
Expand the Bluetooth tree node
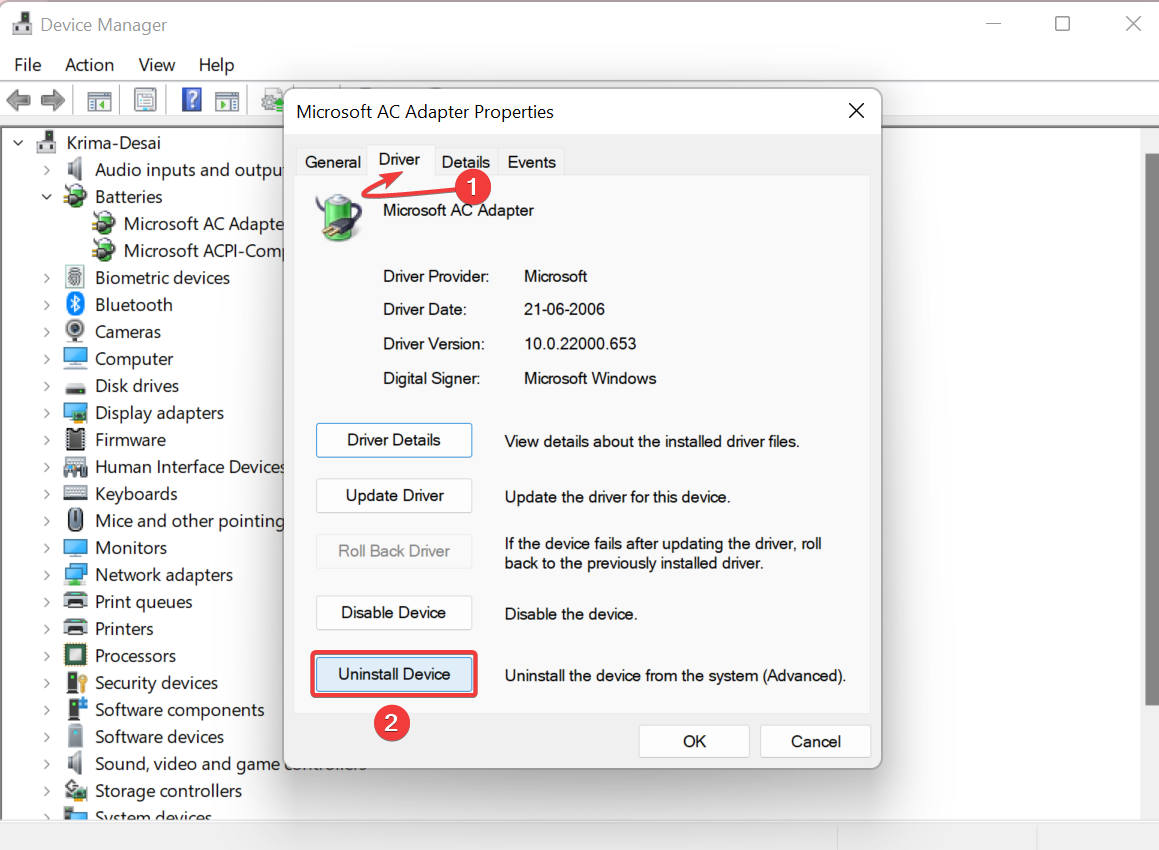(x=47, y=305)
